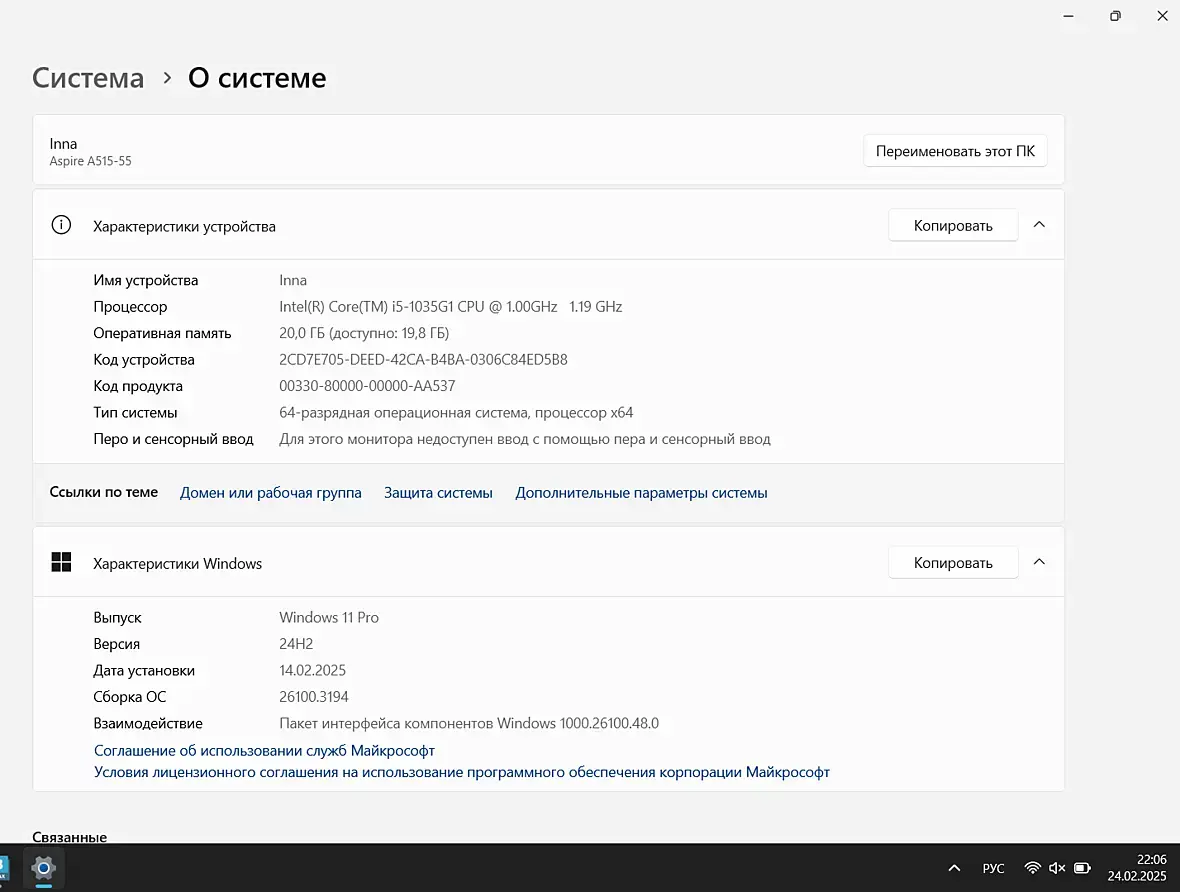Copy Windows specifications with Копировать

952,562
